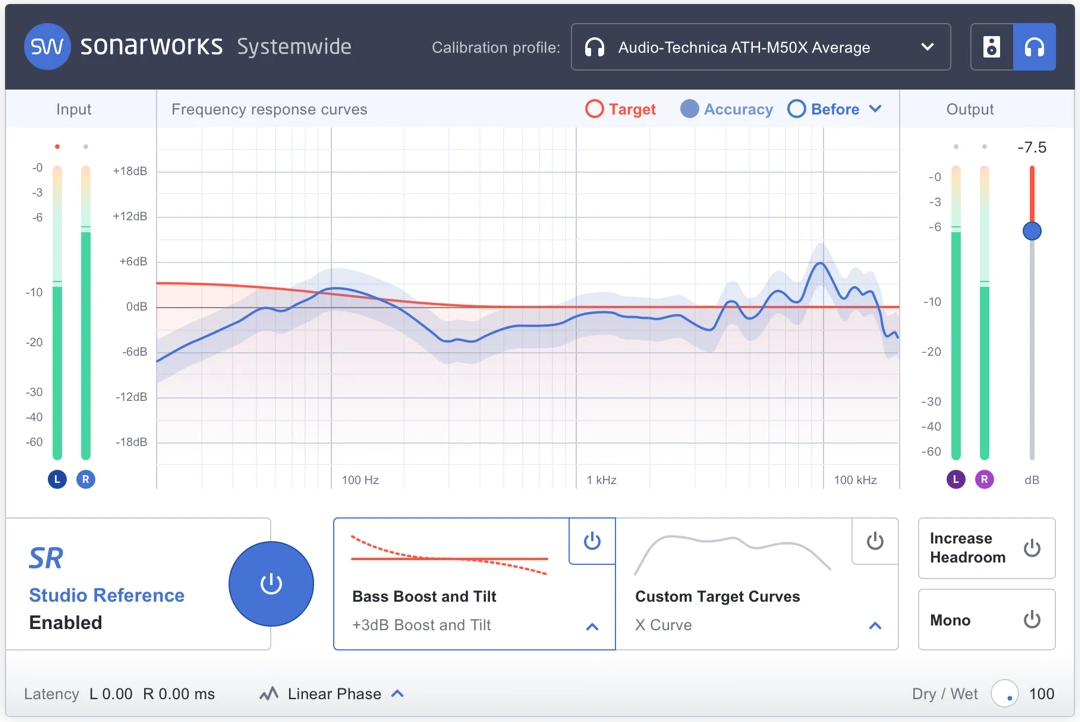The image size is (1080, 722).
Task: Click the output L channel badge
Action: pyautogui.click(x=955, y=479)
